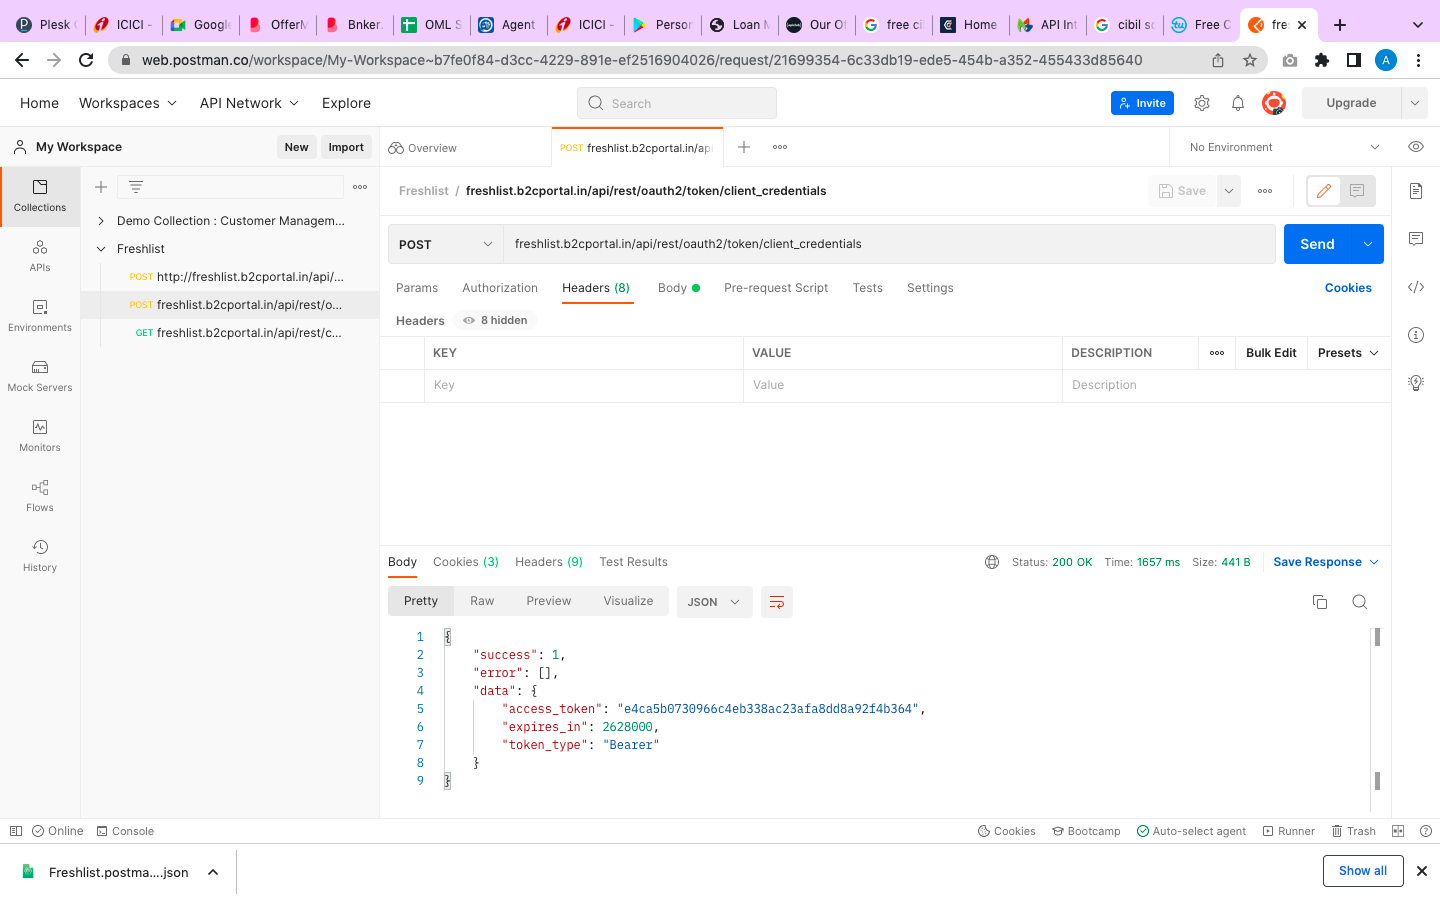Copy response body with copy icon
Viewport: 1440px width, 900px height.
(x=1320, y=602)
